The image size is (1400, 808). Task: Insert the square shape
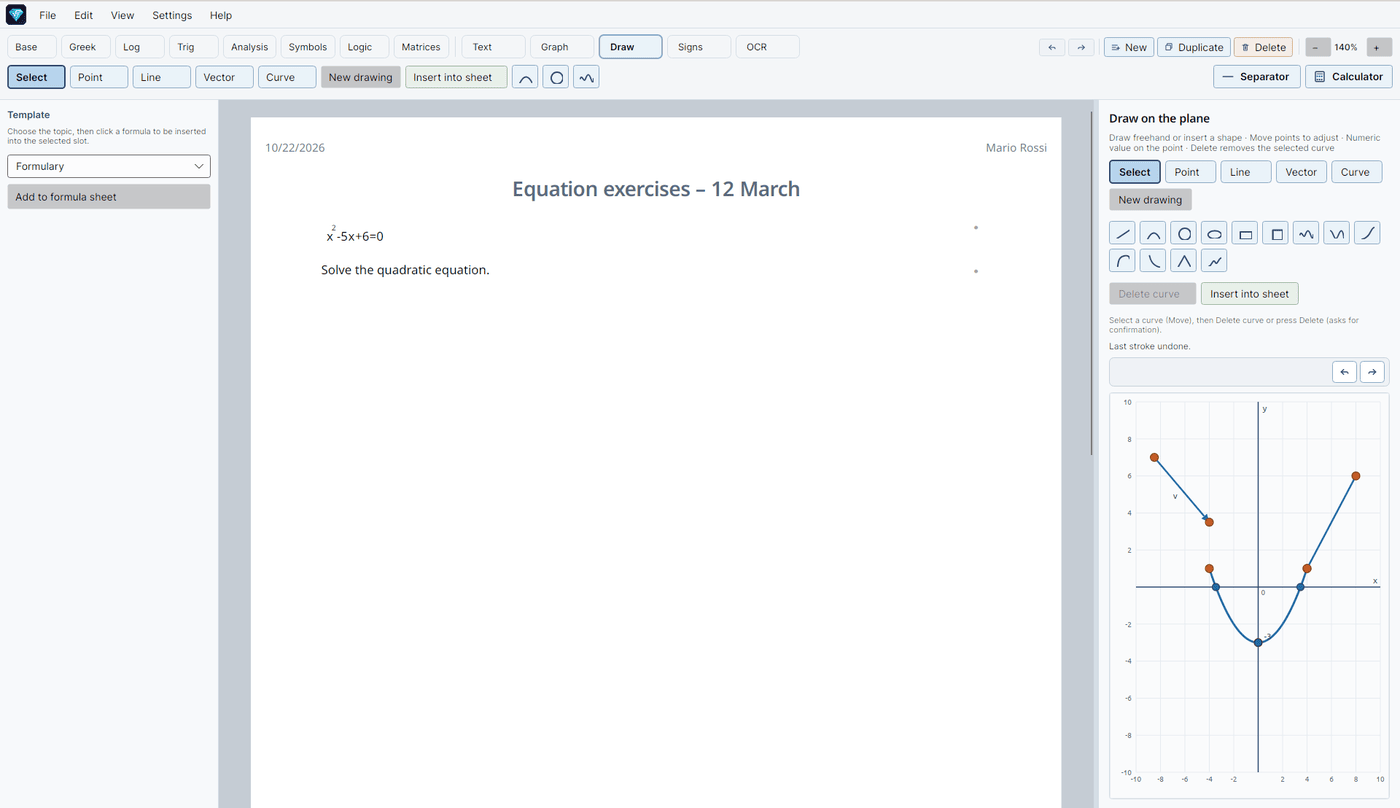point(1275,234)
